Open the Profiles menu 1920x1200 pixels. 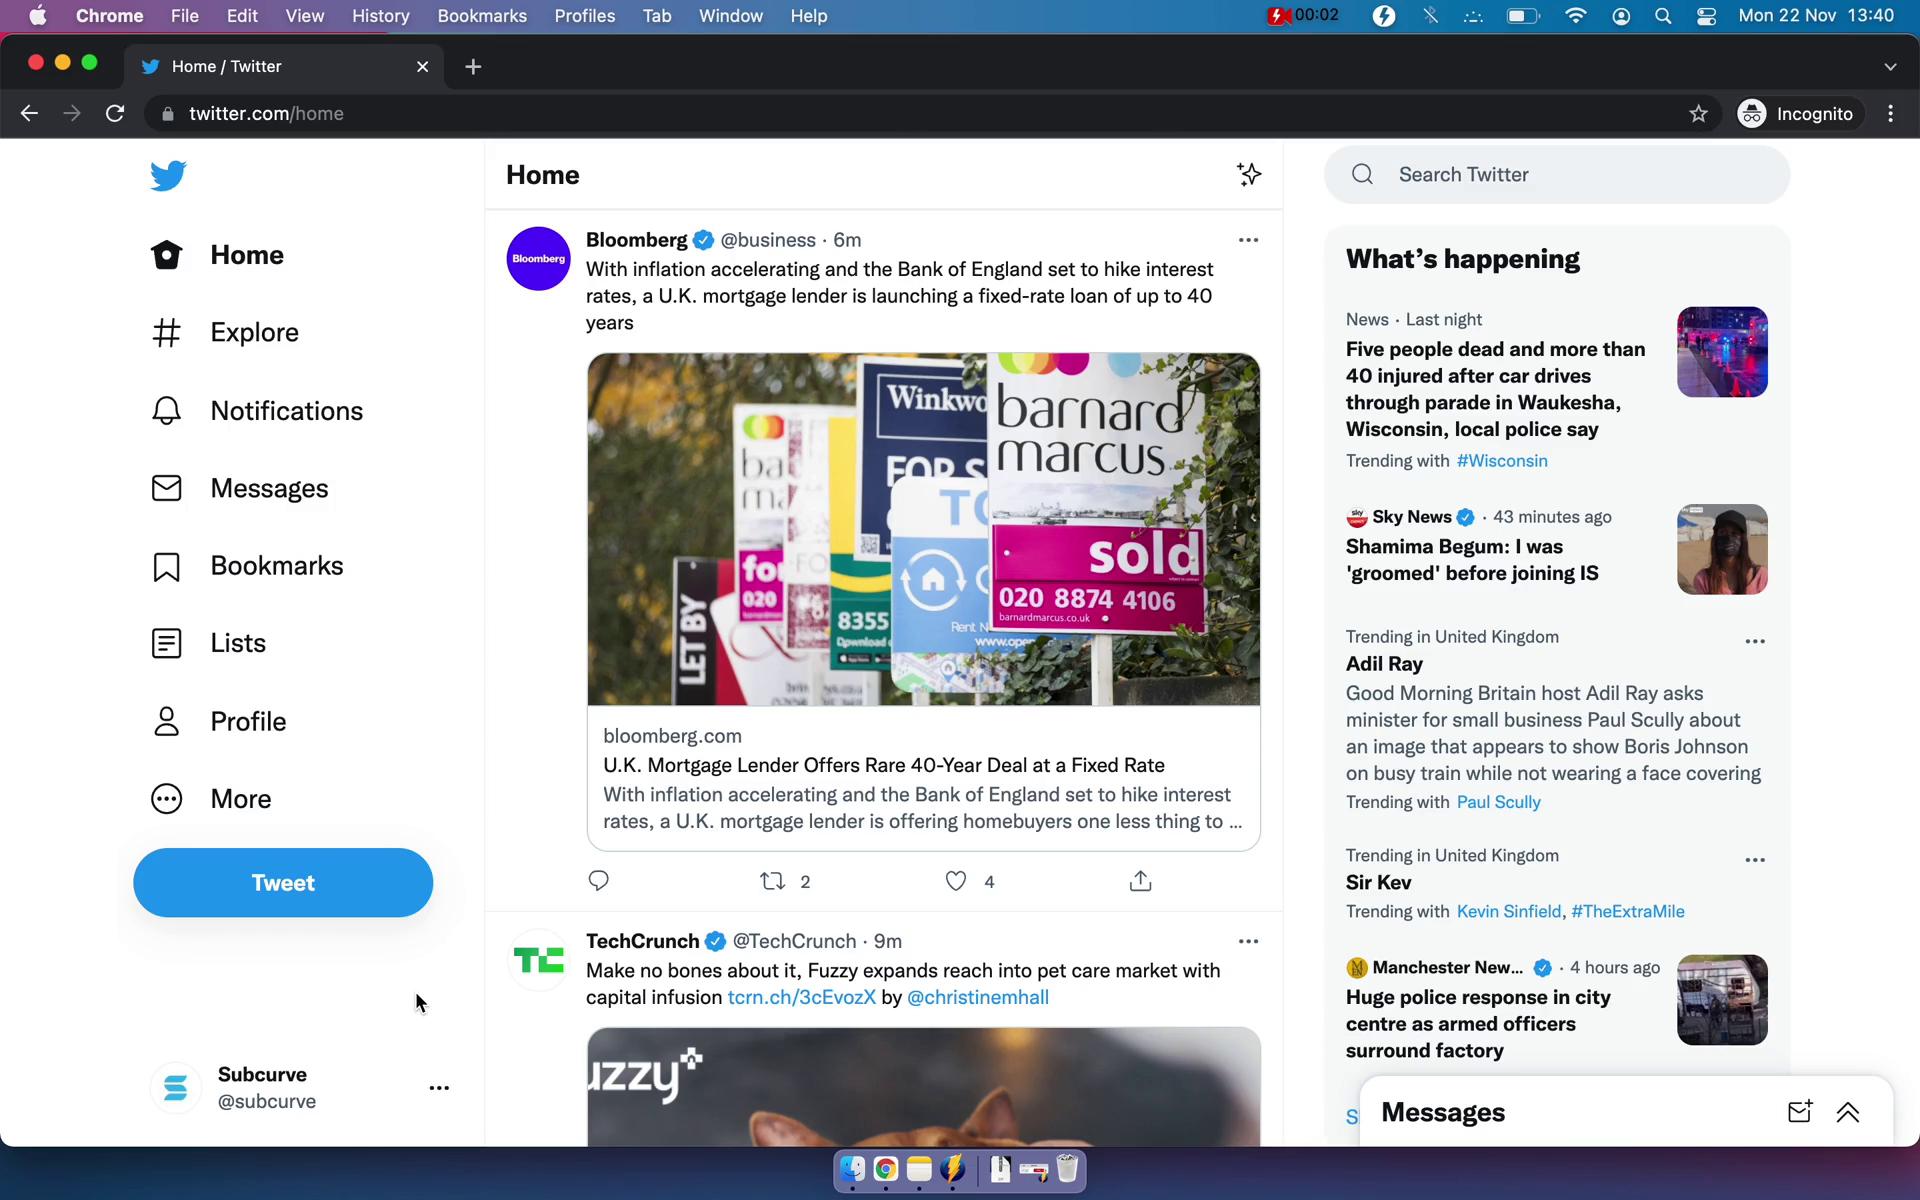(585, 16)
